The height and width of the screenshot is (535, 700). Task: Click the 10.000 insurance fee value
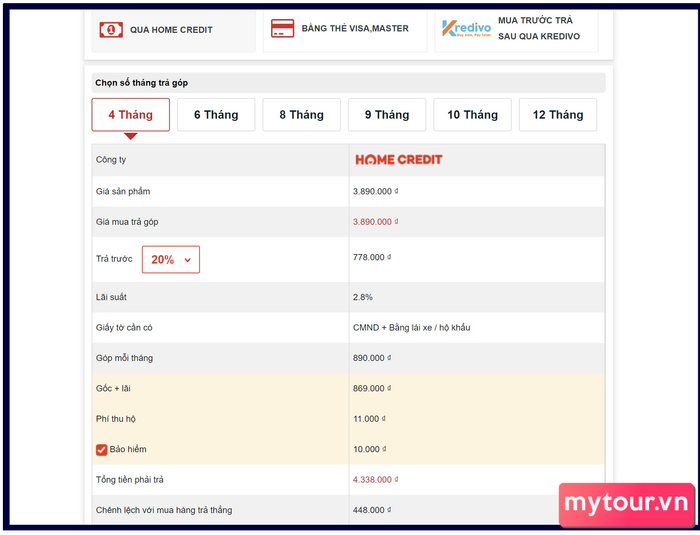(369, 449)
